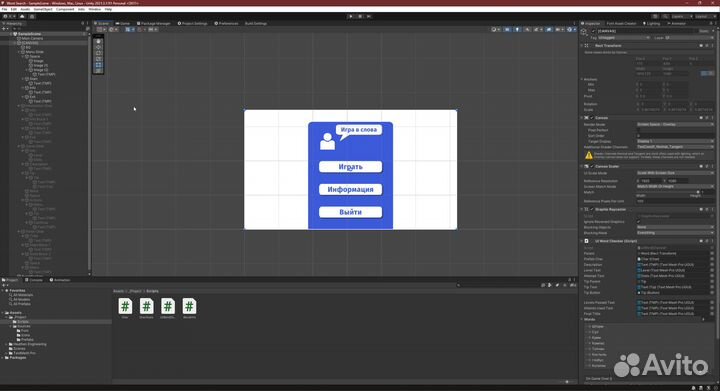
Task: Open the Window menu
Action: [x=94, y=9]
